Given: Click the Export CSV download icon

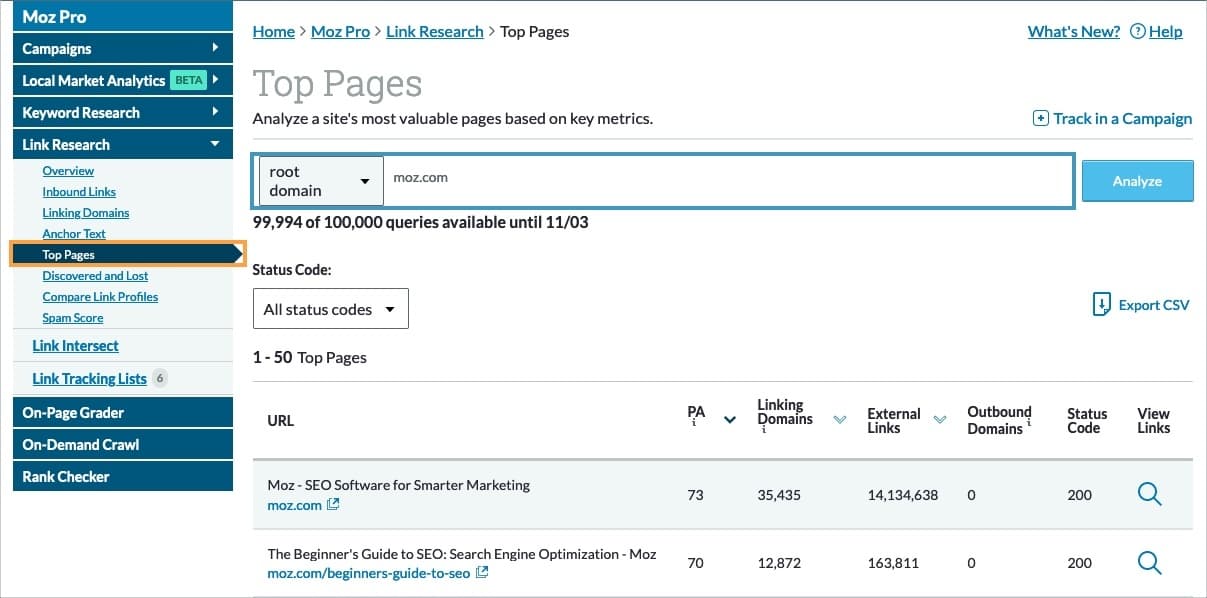Looking at the screenshot, I should 1104,304.
